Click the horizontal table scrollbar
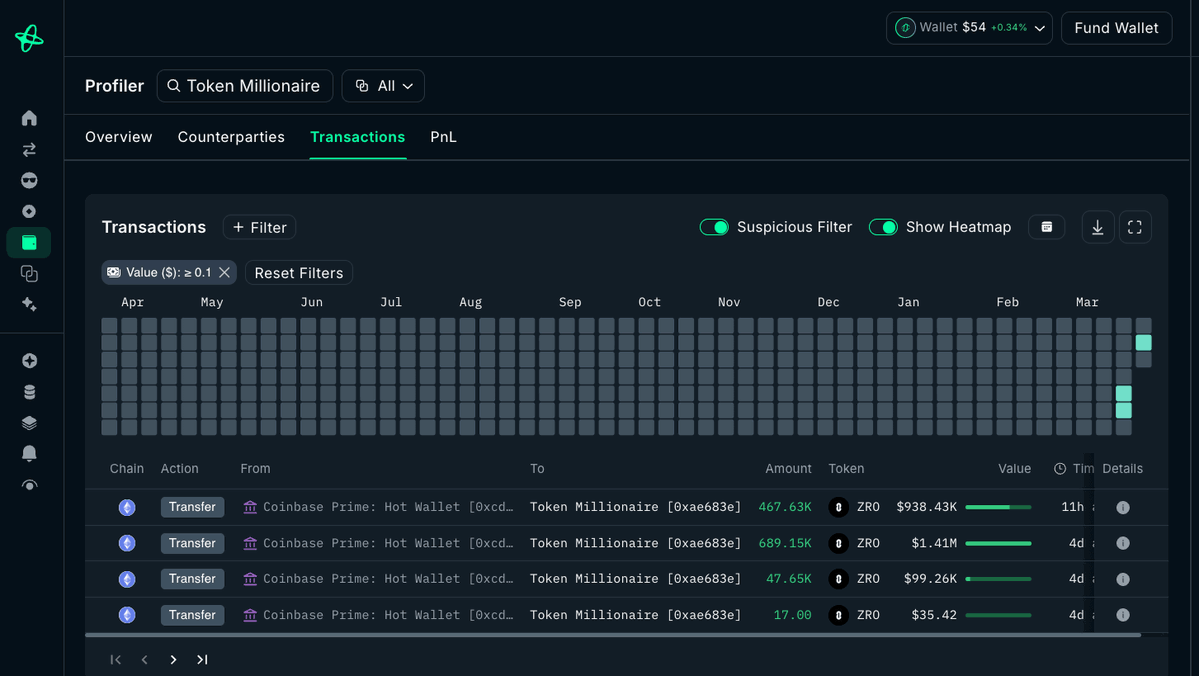 point(612,635)
